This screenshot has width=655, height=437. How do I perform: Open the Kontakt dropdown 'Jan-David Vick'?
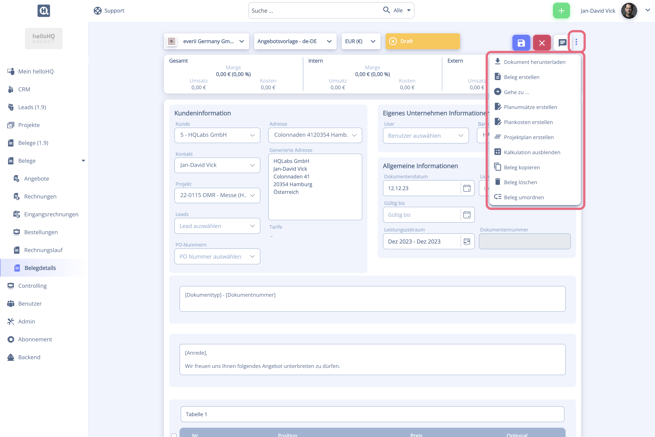(x=217, y=165)
